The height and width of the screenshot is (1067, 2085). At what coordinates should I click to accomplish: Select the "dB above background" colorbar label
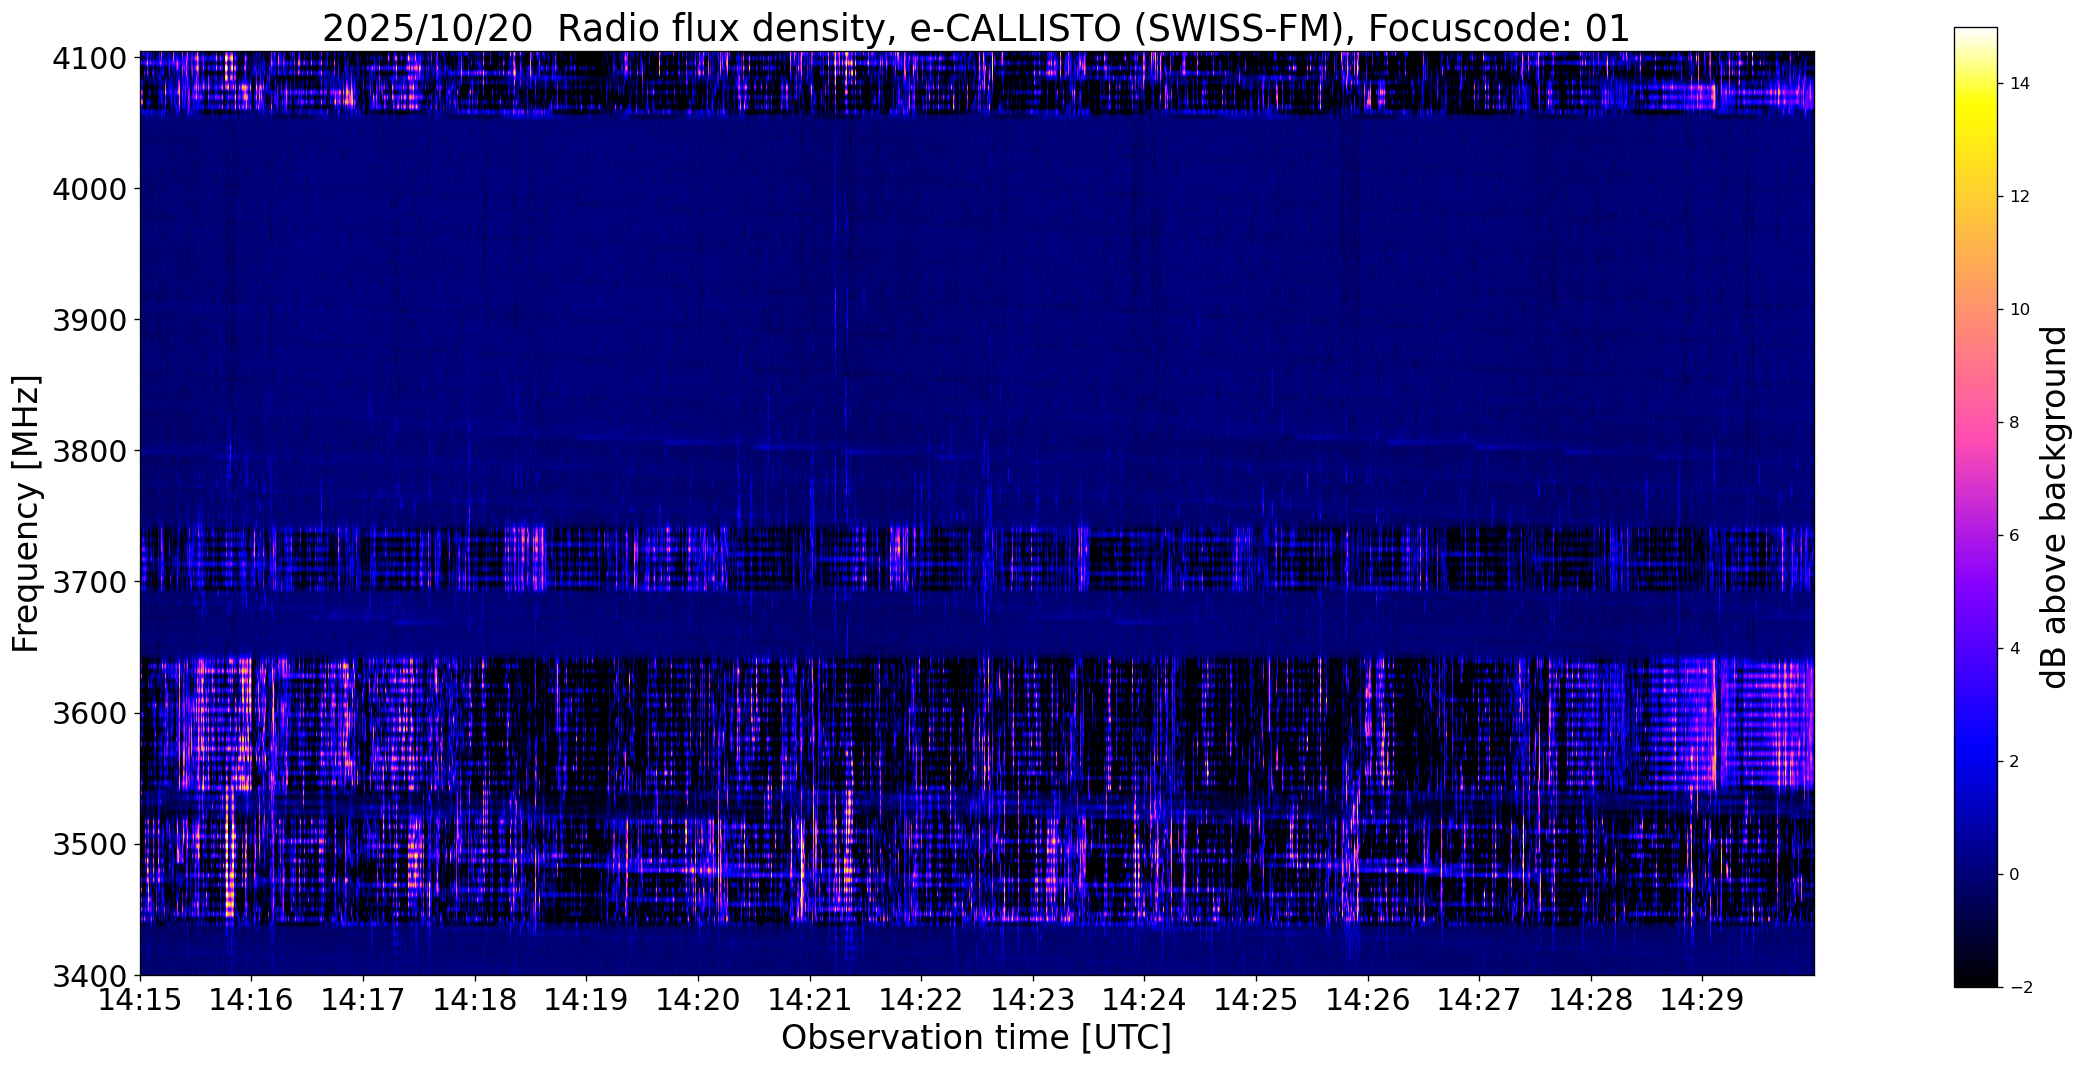(2054, 507)
